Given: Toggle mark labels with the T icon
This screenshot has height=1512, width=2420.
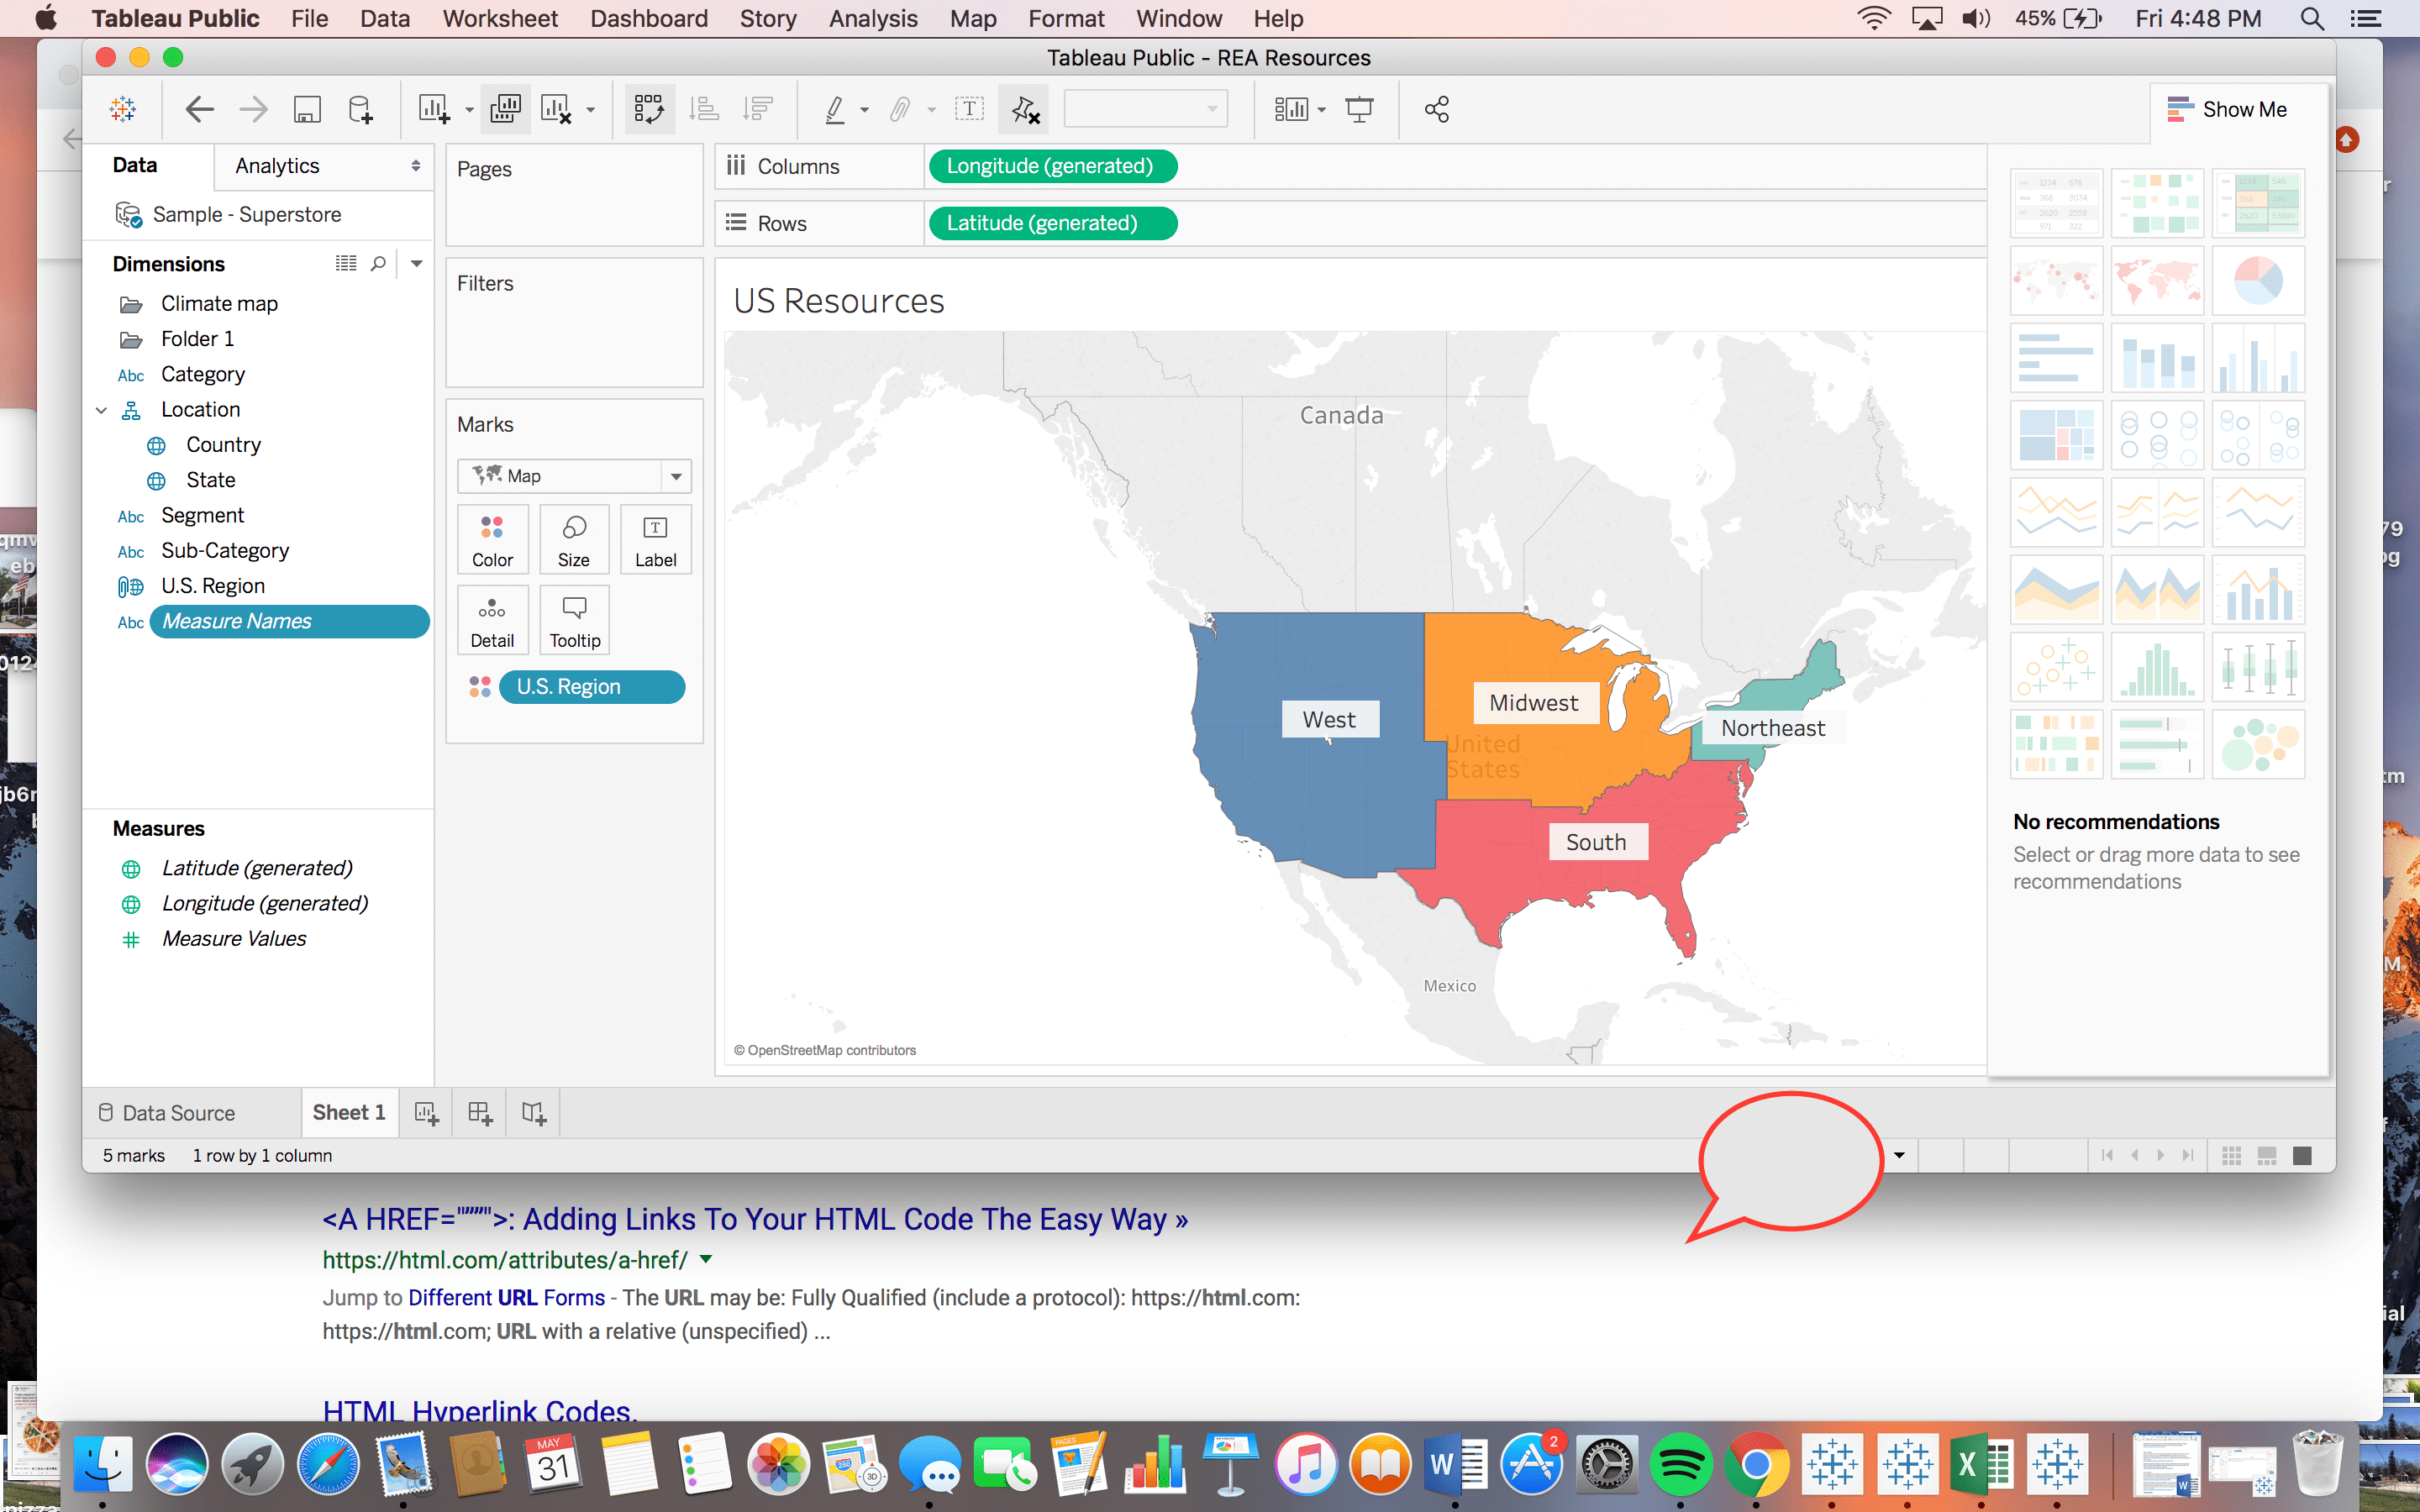Looking at the screenshot, I should [x=969, y=108].
